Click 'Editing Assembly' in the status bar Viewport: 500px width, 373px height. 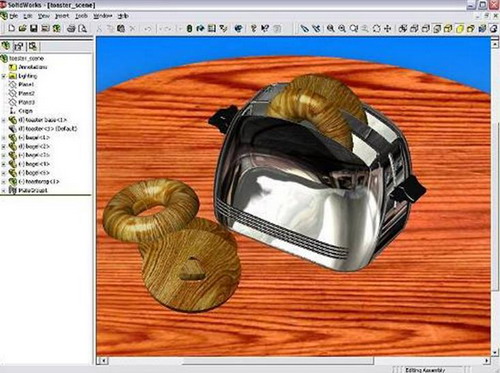pos(425,370)
